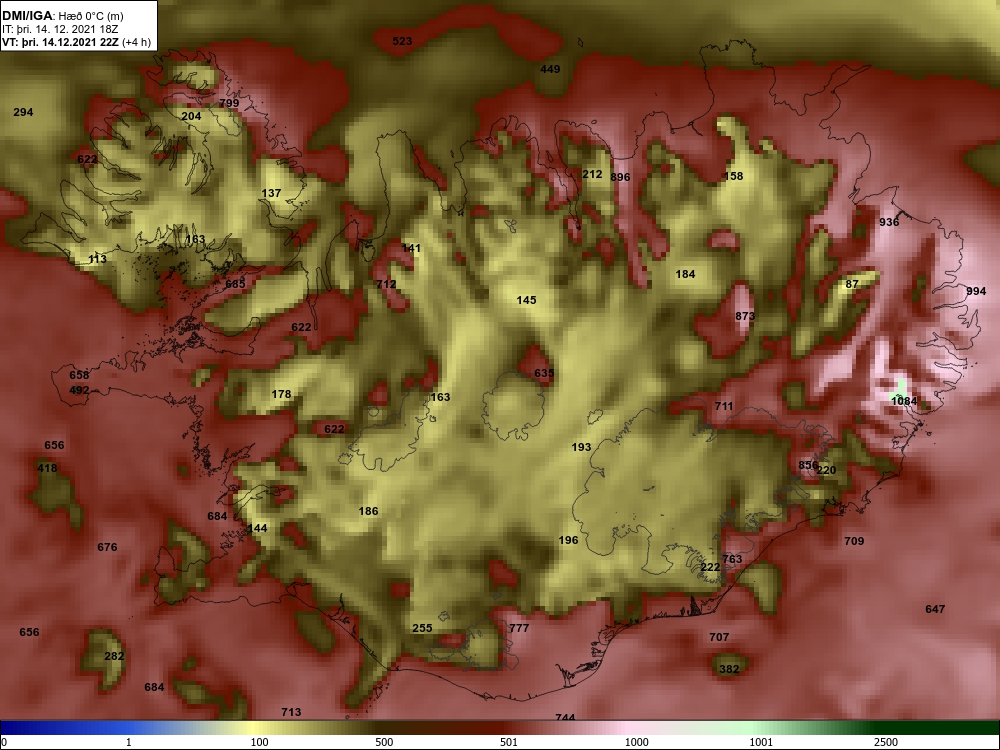Click the map value '186'
Screen dimensions: 1000x750
tap(368, 511)
